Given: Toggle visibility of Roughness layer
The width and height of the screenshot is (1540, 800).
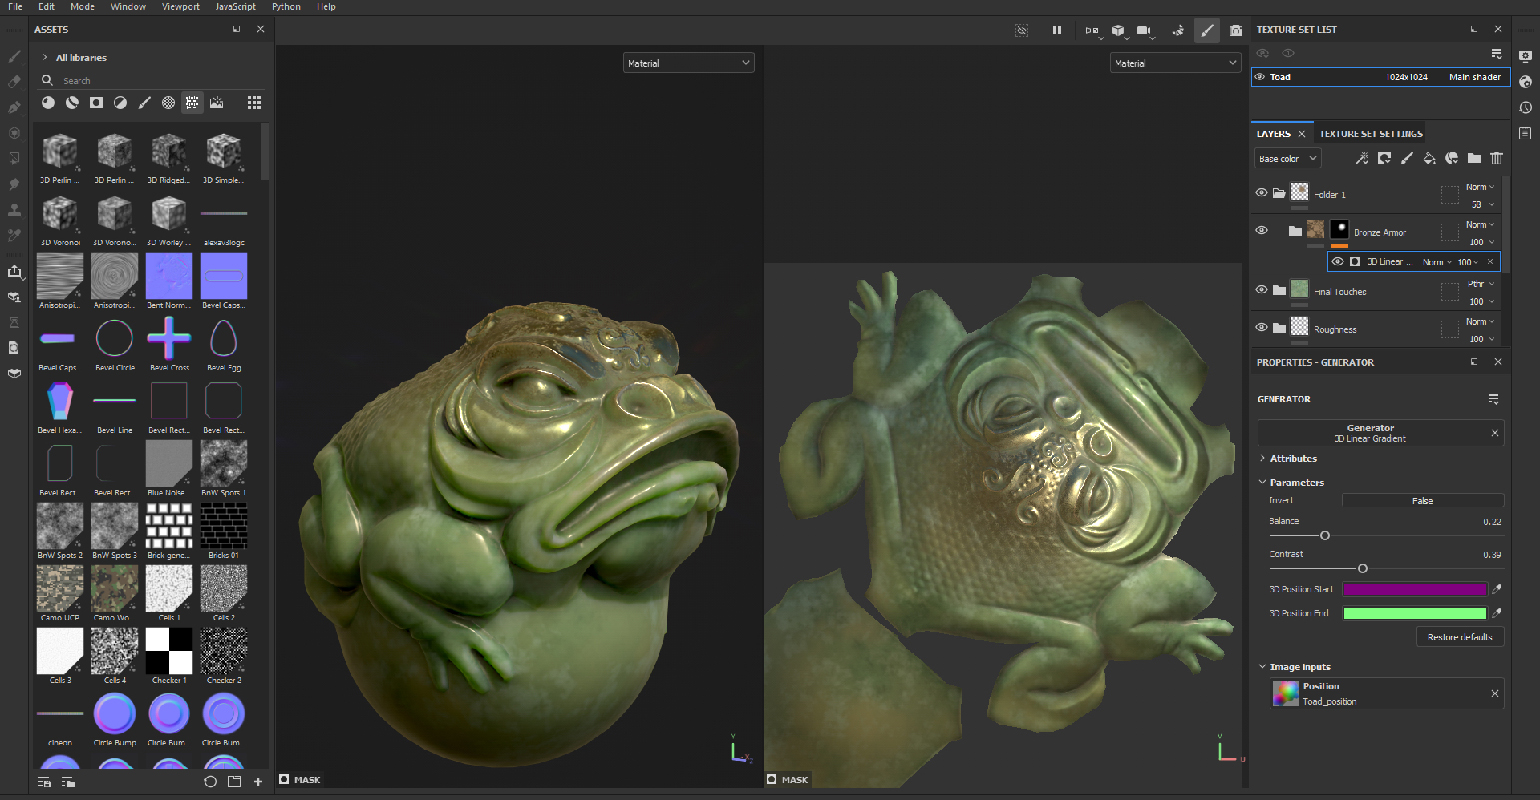Looking at the screenshot, I should click(x=1261, y=327).
